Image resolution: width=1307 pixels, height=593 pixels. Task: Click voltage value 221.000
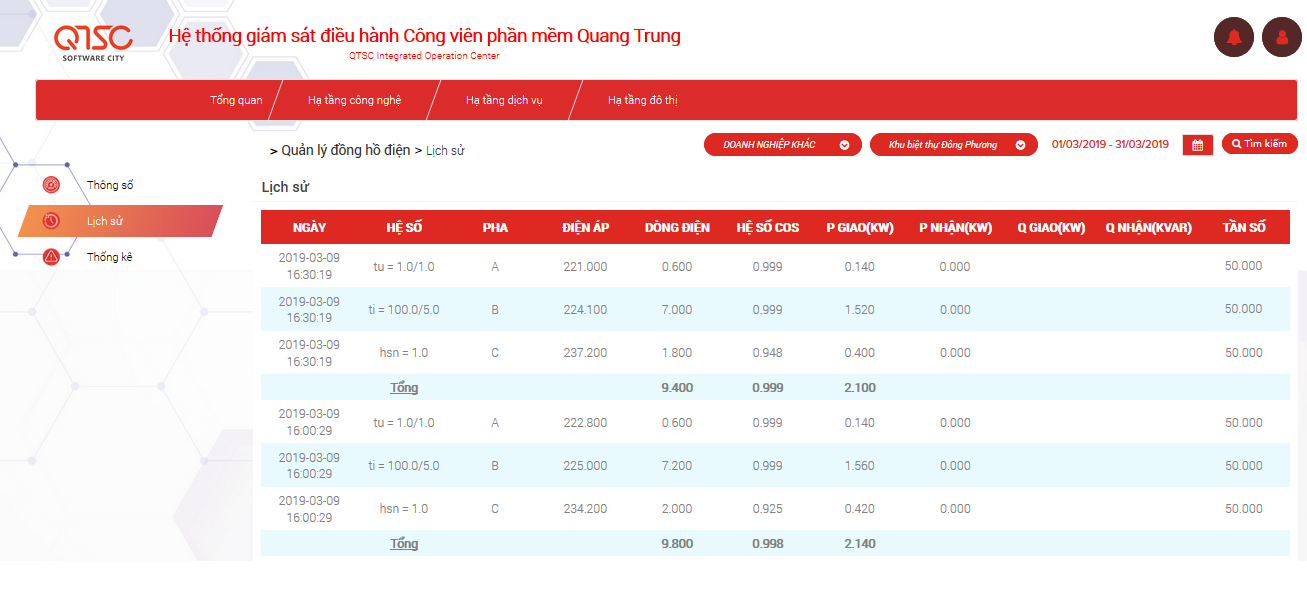point(585,267)
